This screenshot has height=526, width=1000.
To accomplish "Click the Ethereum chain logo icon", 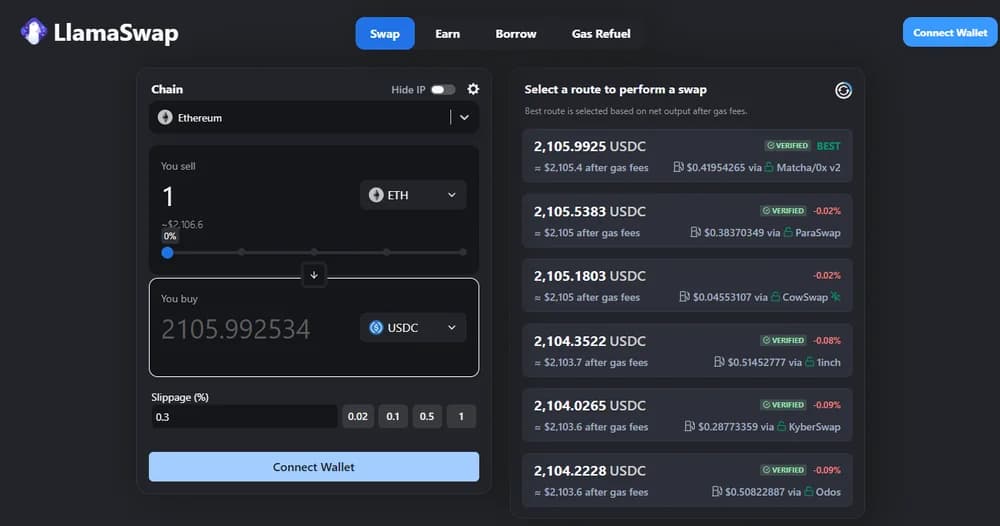I will click(165, 118).
